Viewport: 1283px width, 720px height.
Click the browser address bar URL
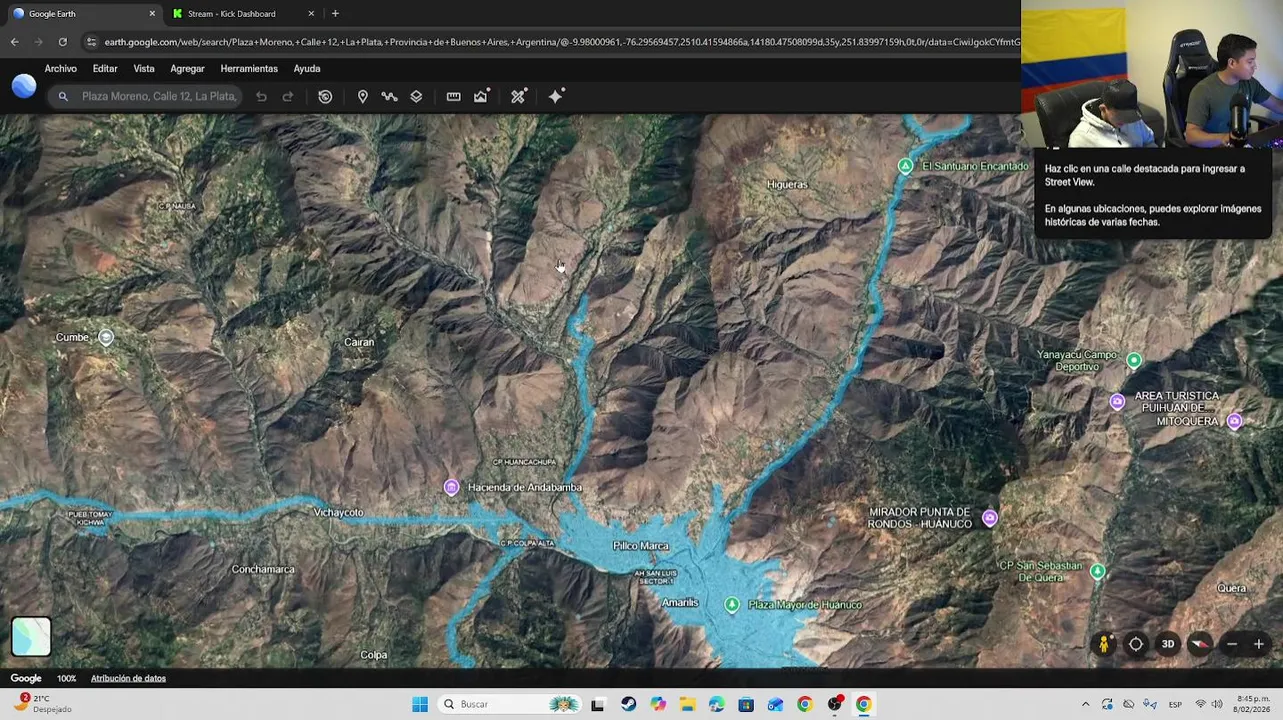(x=562, y=42)
